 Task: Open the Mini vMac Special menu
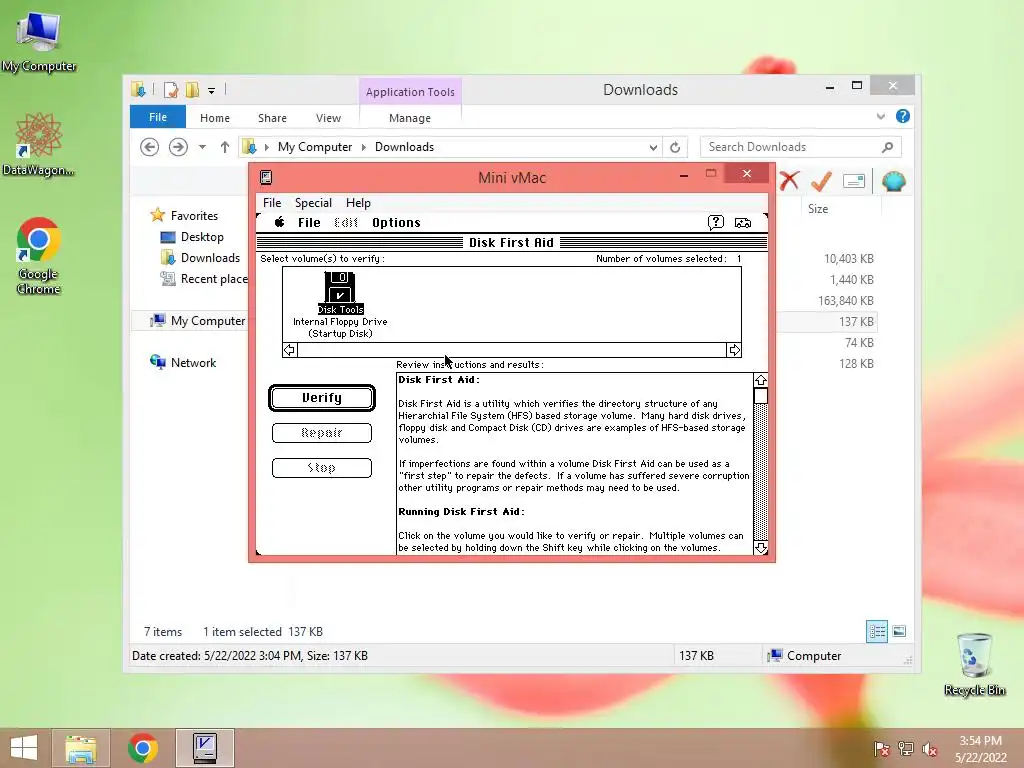[313, 202]
